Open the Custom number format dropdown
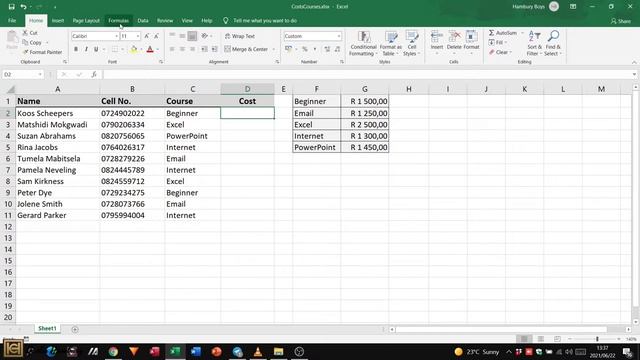640x360 pixels. [339, 36]
